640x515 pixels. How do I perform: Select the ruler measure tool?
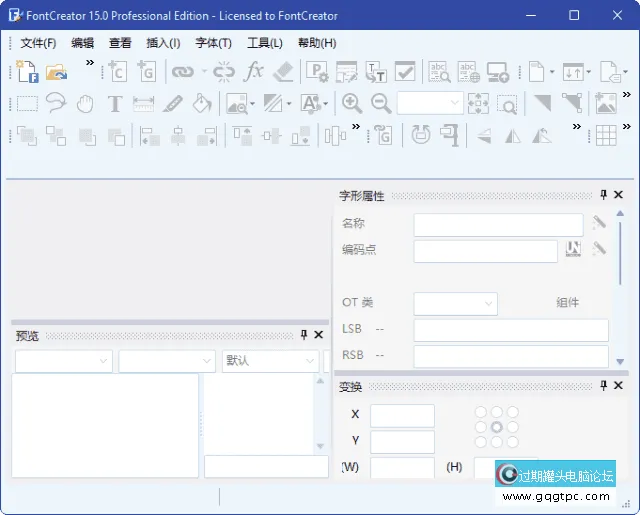(144, 104)
